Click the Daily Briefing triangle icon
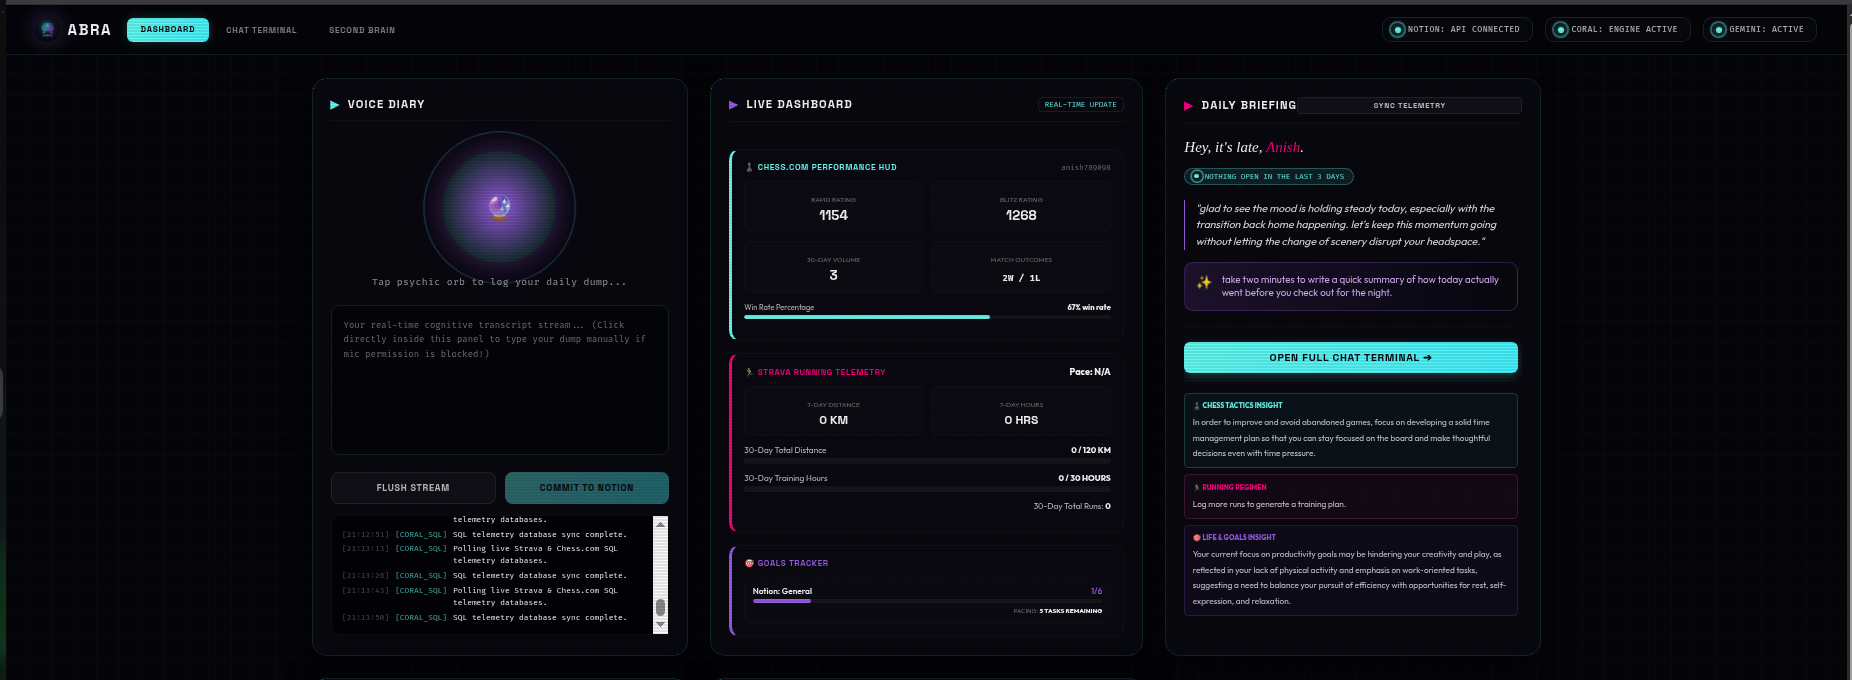 pyautogui.click(x=1188, y=106)
